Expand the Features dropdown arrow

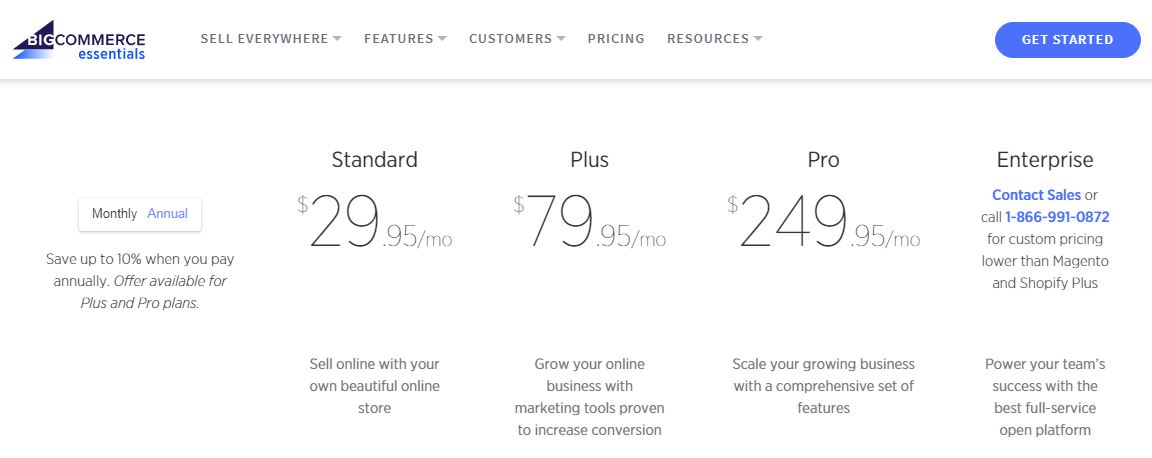(442, 39)
